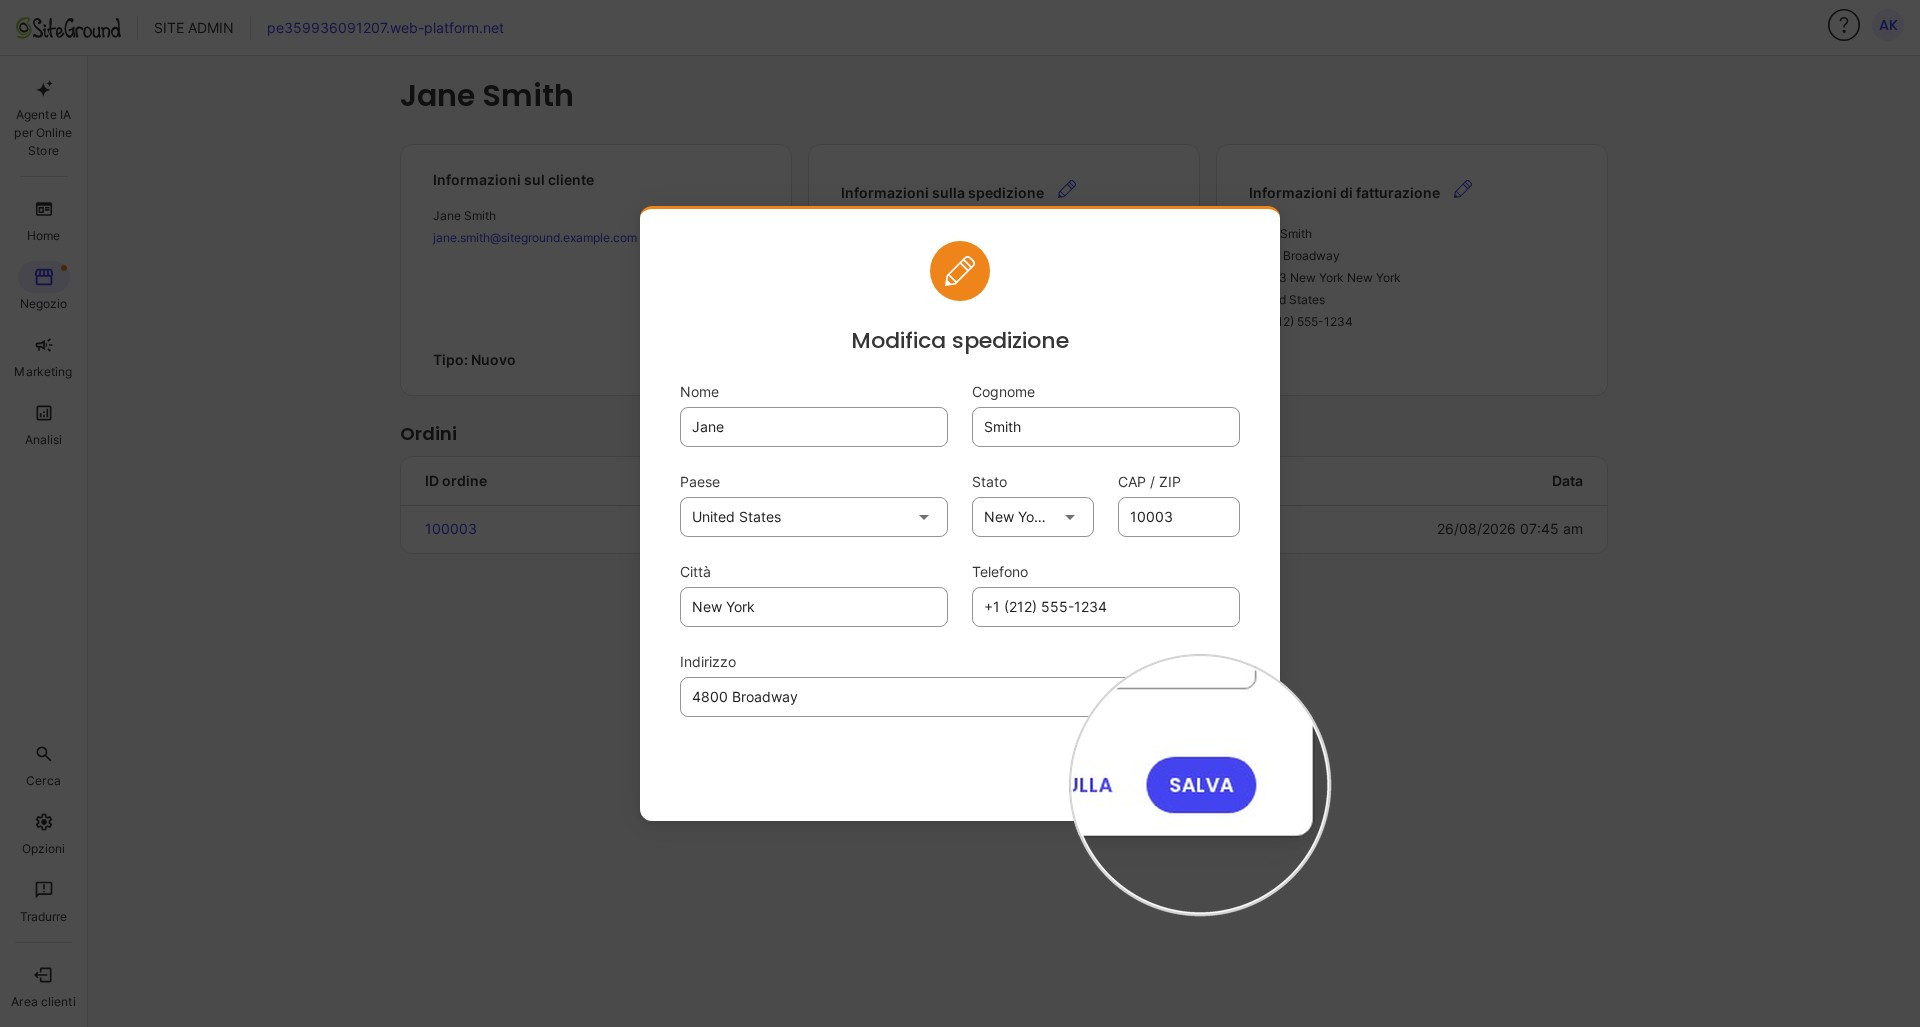Focus the Telefono input field
The width and height of the screenshot is (1920, 1027).
1105,607
